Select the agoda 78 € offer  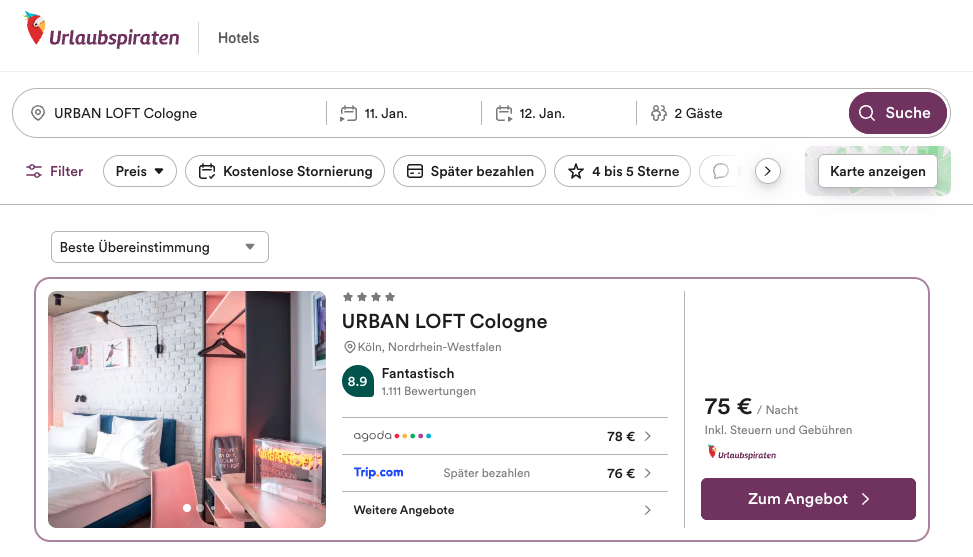point(504,436)
